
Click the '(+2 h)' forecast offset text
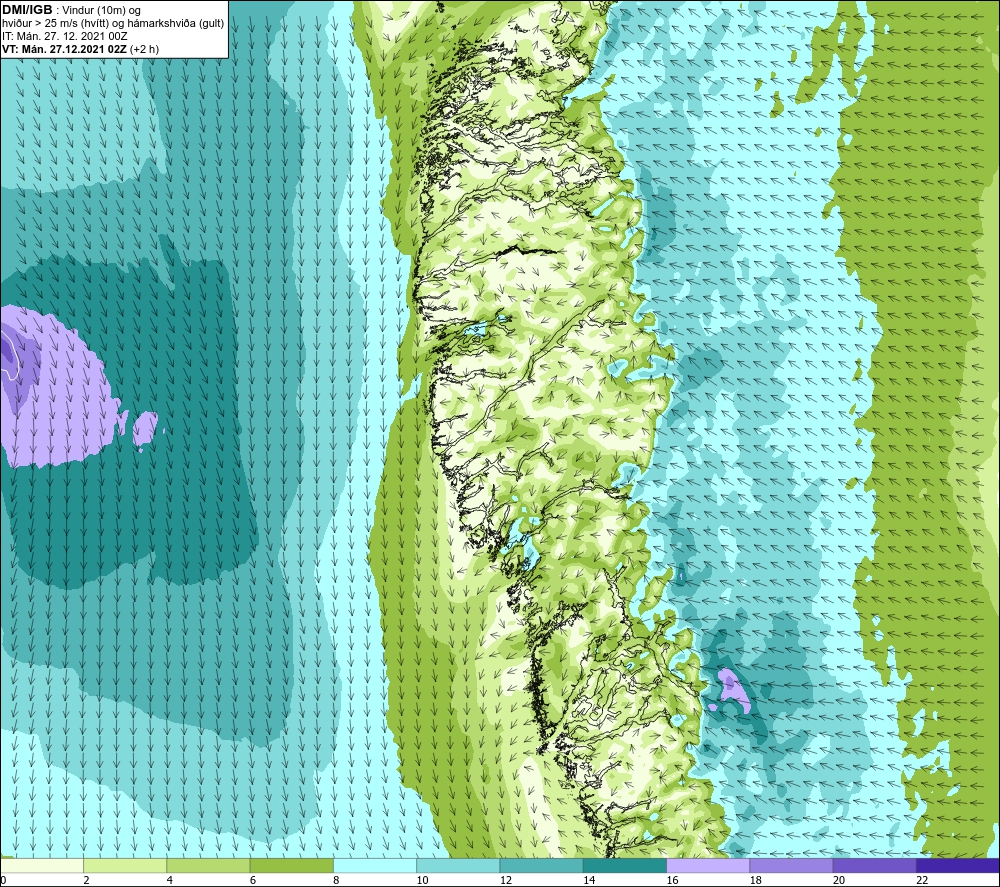(145, 49)
